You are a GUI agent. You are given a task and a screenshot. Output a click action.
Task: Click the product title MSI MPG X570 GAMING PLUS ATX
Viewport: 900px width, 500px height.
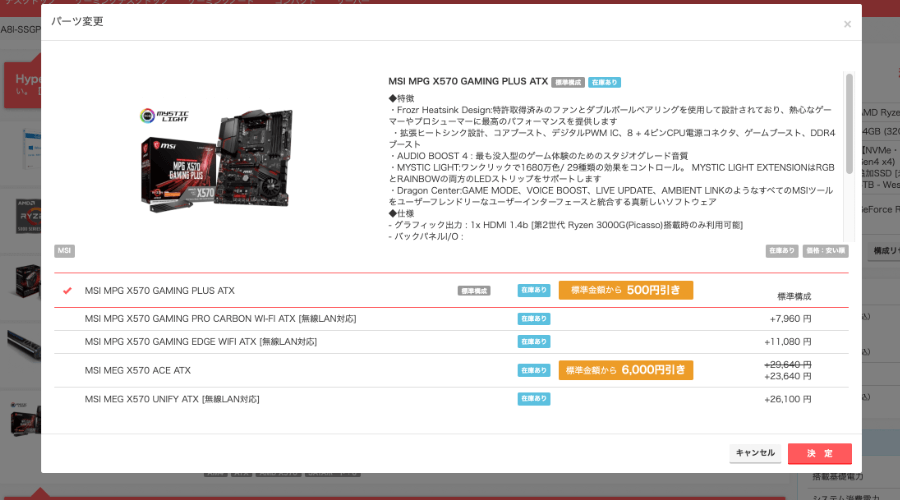tap(468, 82)
